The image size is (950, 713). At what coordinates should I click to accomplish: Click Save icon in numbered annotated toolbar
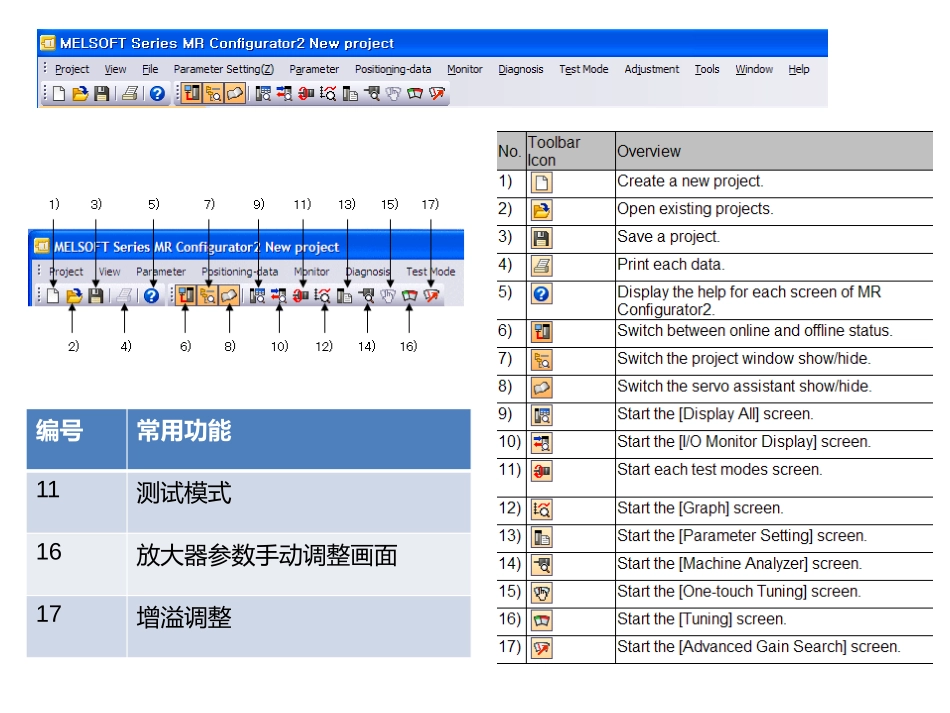point(95,296)
